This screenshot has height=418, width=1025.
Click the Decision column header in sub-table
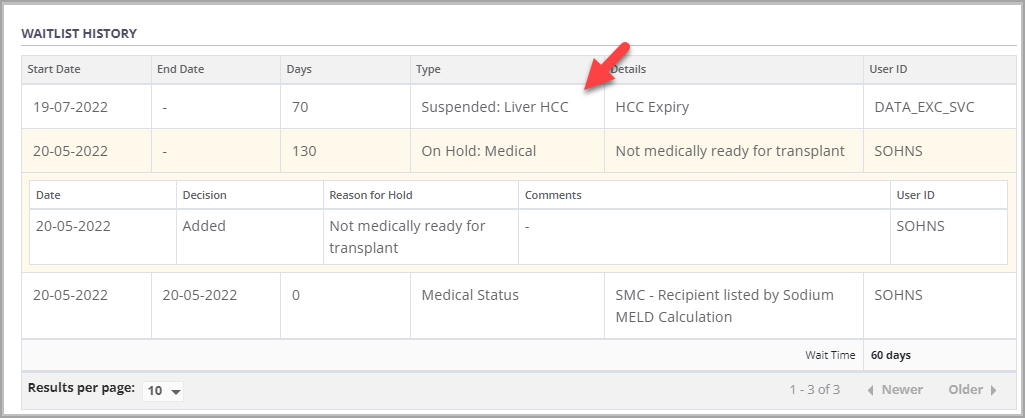tap(204, 194)
